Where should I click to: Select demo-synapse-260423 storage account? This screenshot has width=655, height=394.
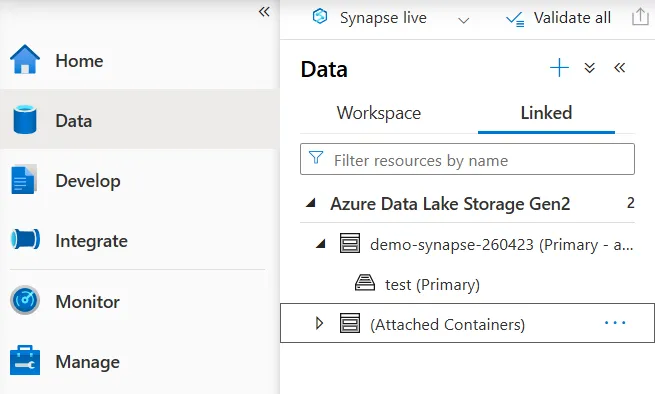point(501,244)
